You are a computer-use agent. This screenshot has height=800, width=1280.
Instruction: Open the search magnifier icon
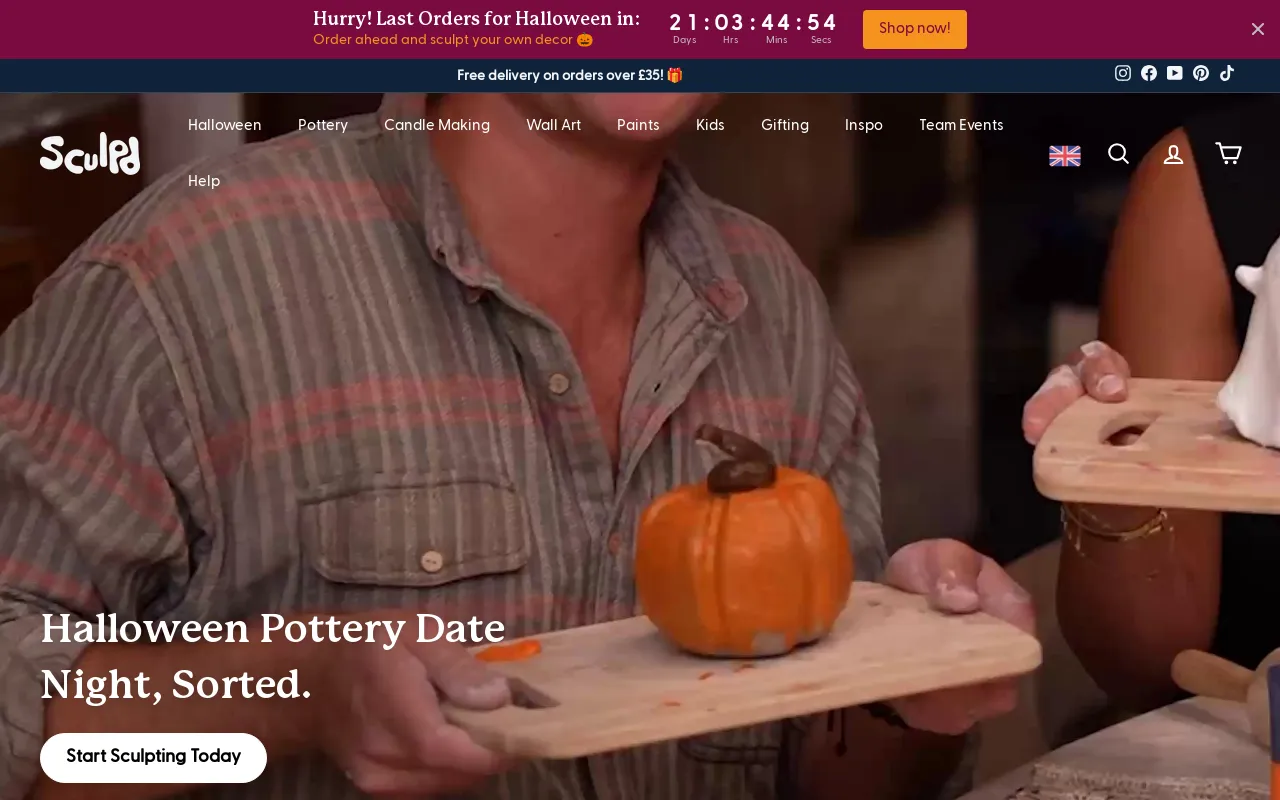click(x=1119, y=154)
